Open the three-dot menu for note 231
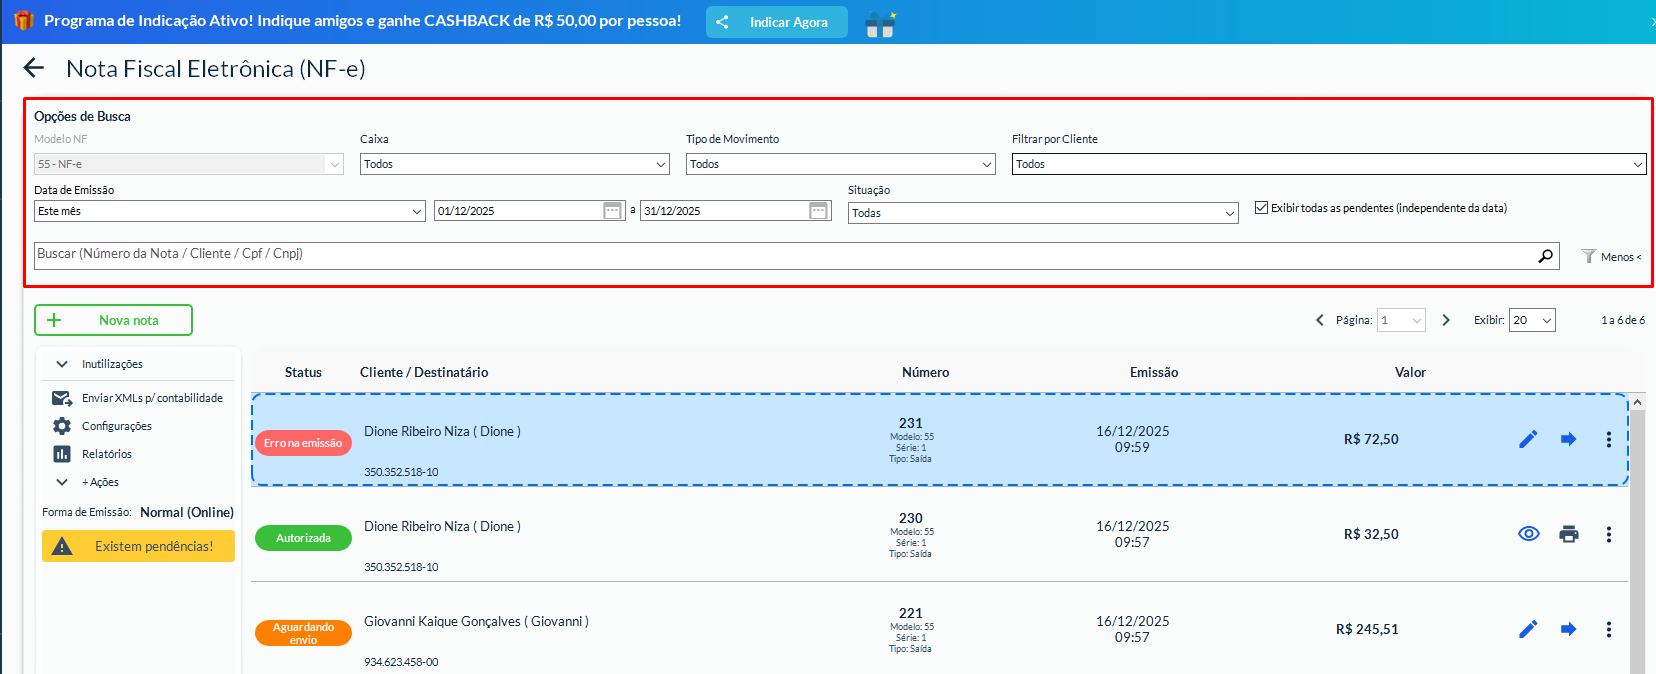Viewport: 1656px width, 674px height. [1608, 439]
